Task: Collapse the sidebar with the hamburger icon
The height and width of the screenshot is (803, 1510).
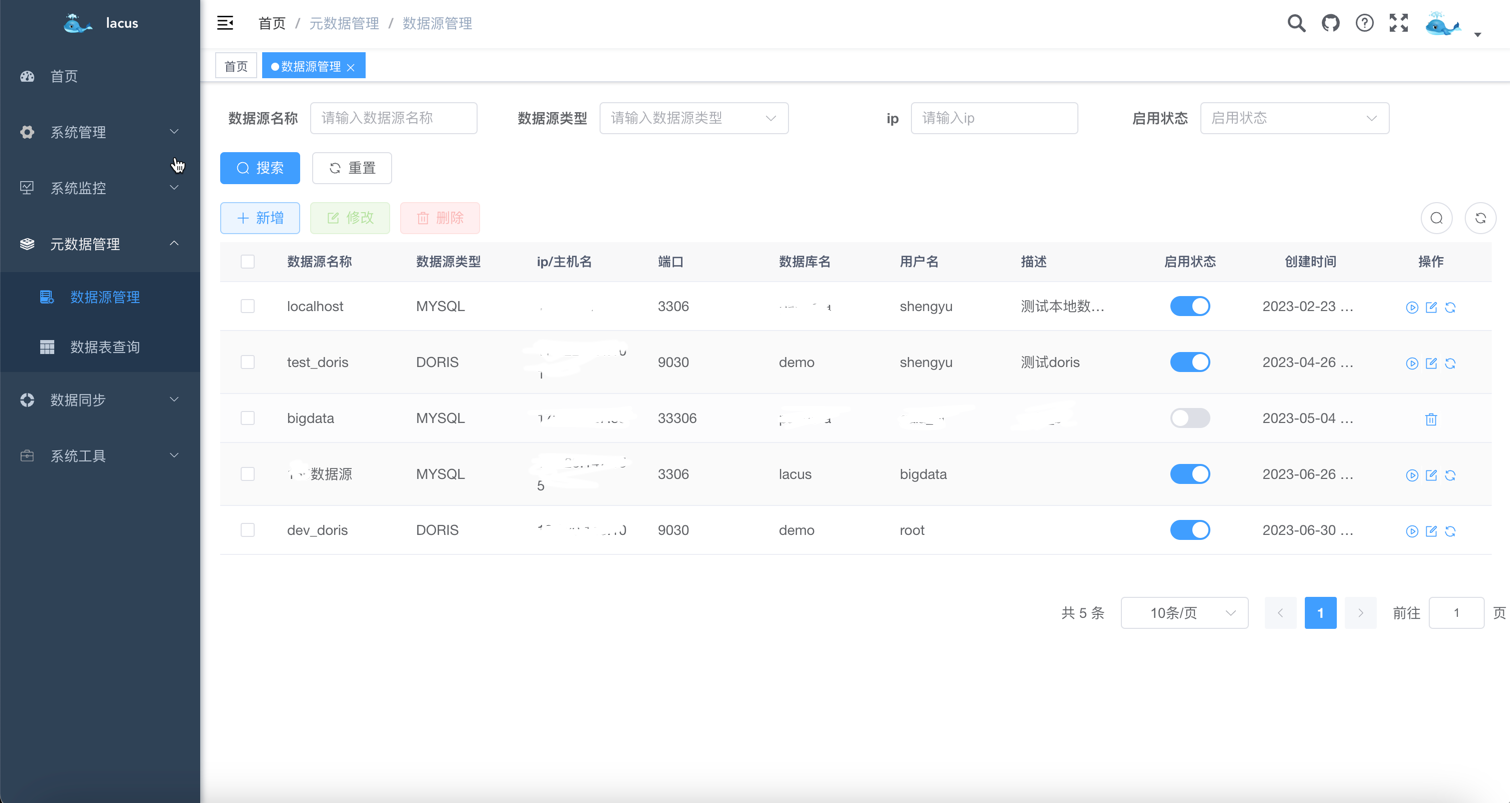Action: 225,23
